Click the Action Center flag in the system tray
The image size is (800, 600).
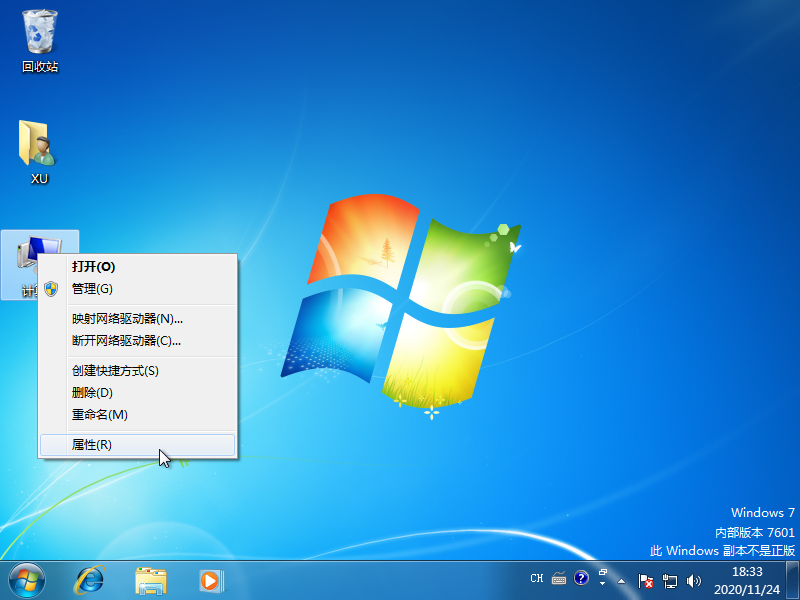tap(646, 580)
